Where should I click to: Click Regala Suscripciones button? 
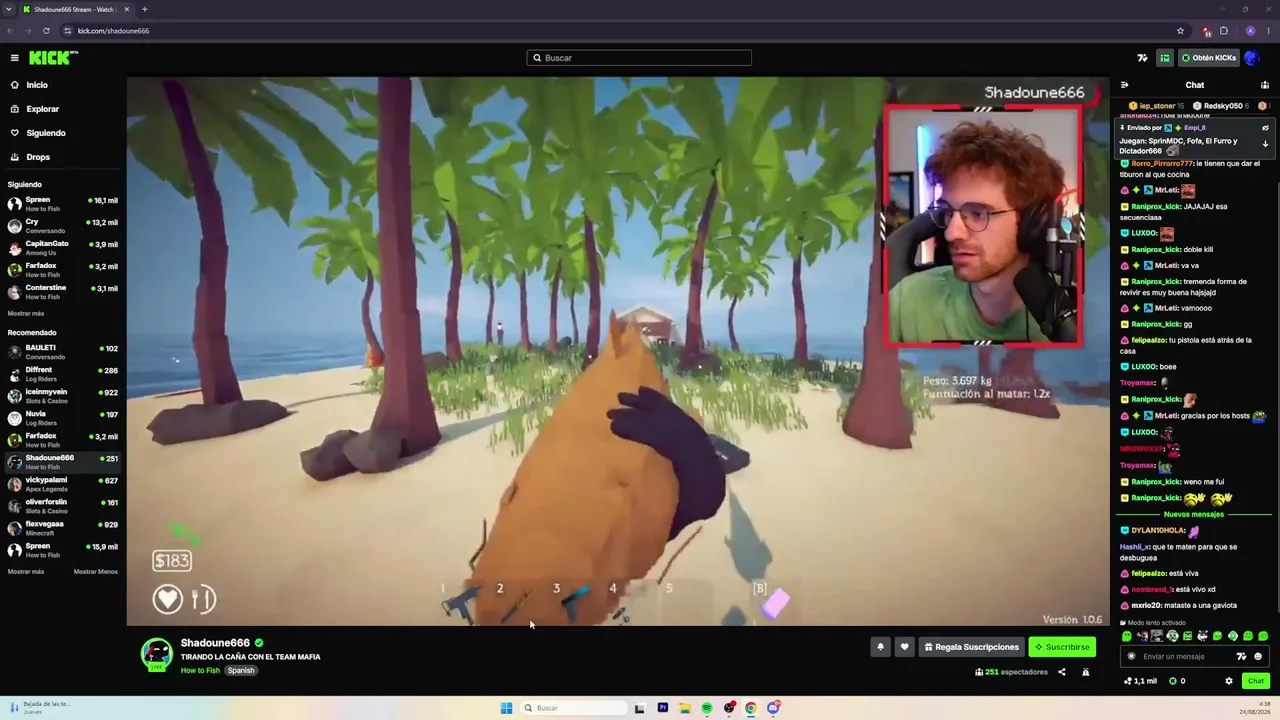tap(971, 647)
